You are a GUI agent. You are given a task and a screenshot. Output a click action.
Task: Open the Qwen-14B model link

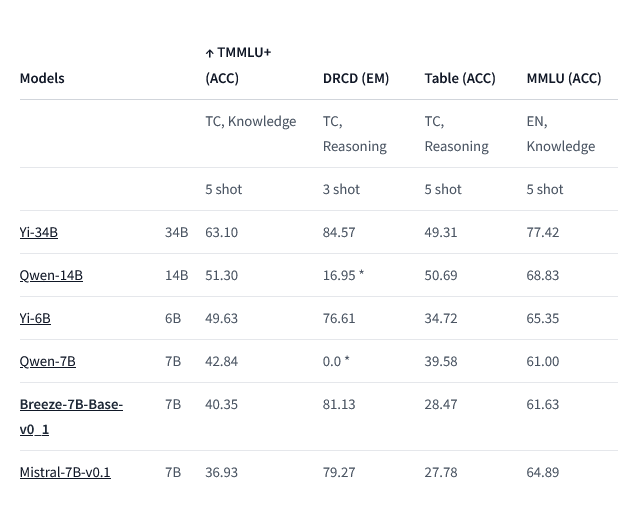51,275
